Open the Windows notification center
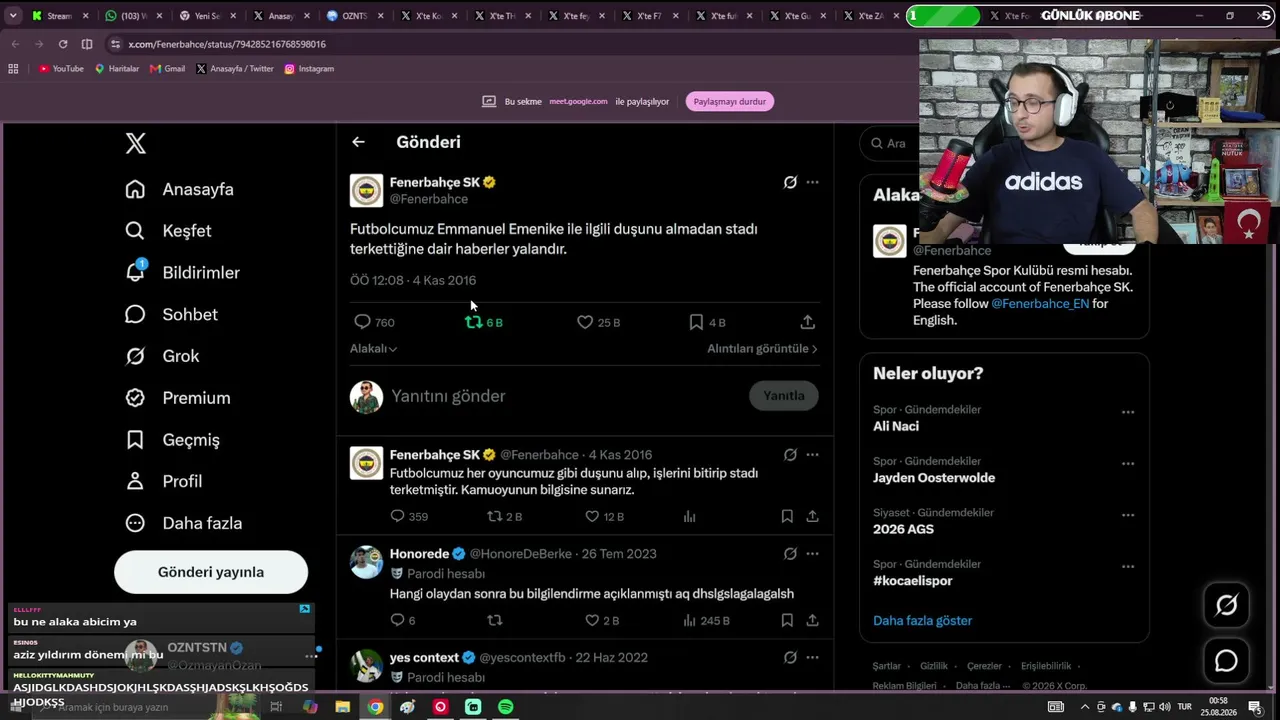 tap(1254, 707)
